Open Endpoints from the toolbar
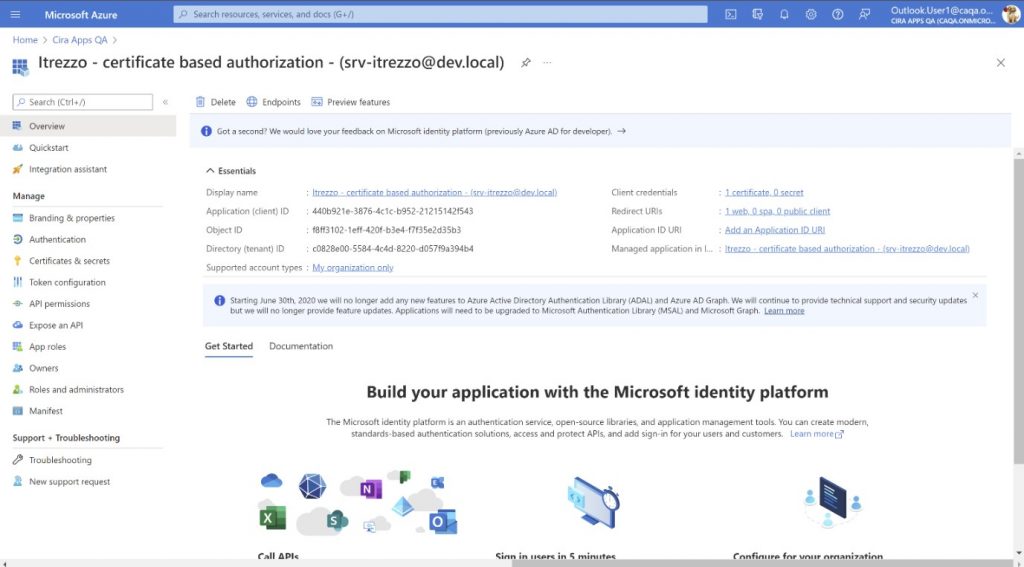 274,102
